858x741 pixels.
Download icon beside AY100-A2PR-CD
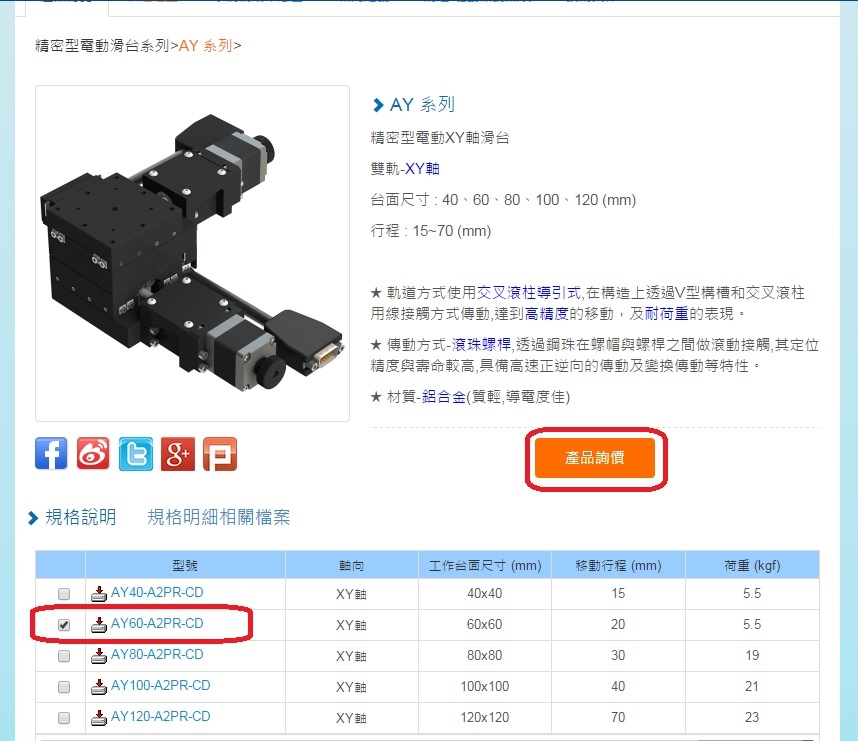(x=98, y=686)
